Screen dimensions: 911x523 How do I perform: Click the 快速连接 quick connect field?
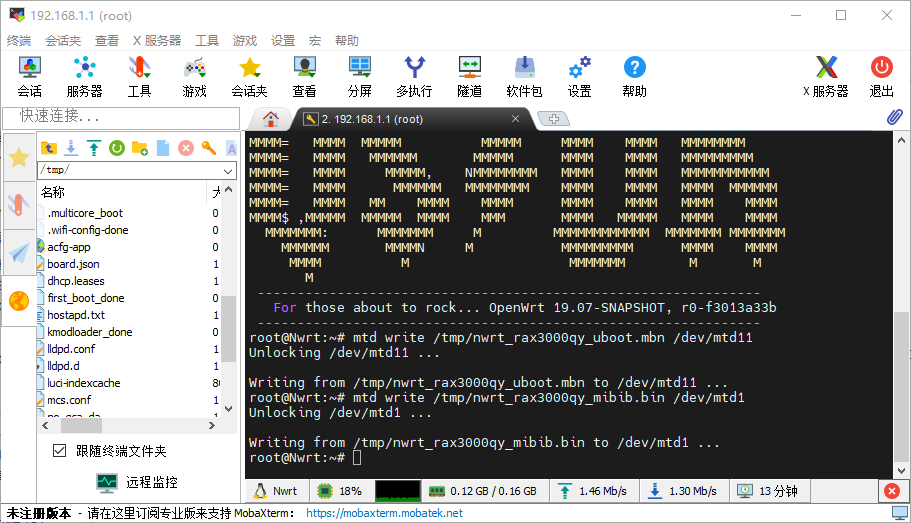[120, 117]
